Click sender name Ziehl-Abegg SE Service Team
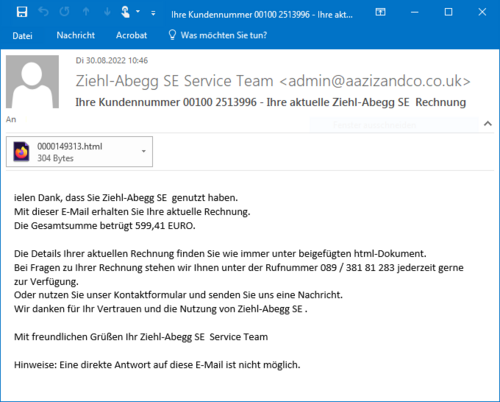The width and height of the screenshot is (500, 402). 174,81
